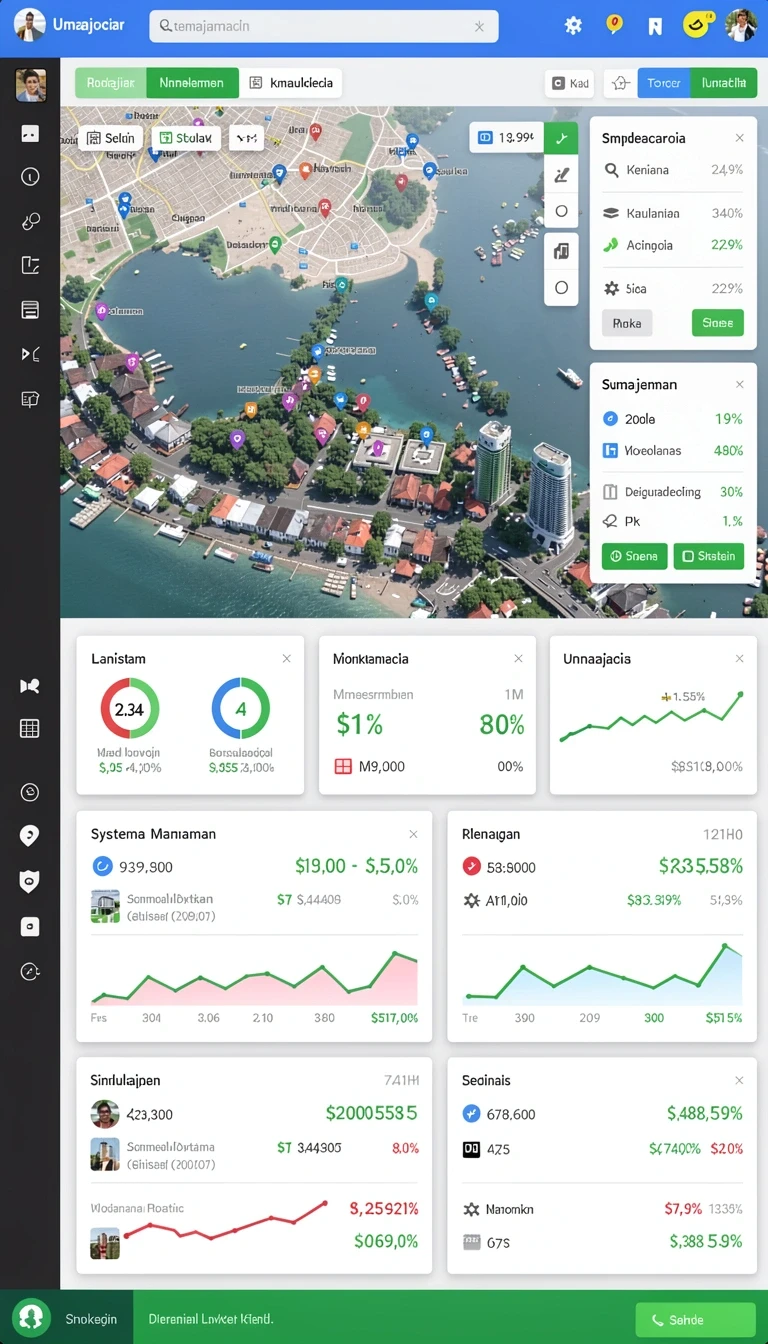The image size is (768, 1344).
Task: Select the green pen tool on the map toolbar
Action: tap(561, 138)
